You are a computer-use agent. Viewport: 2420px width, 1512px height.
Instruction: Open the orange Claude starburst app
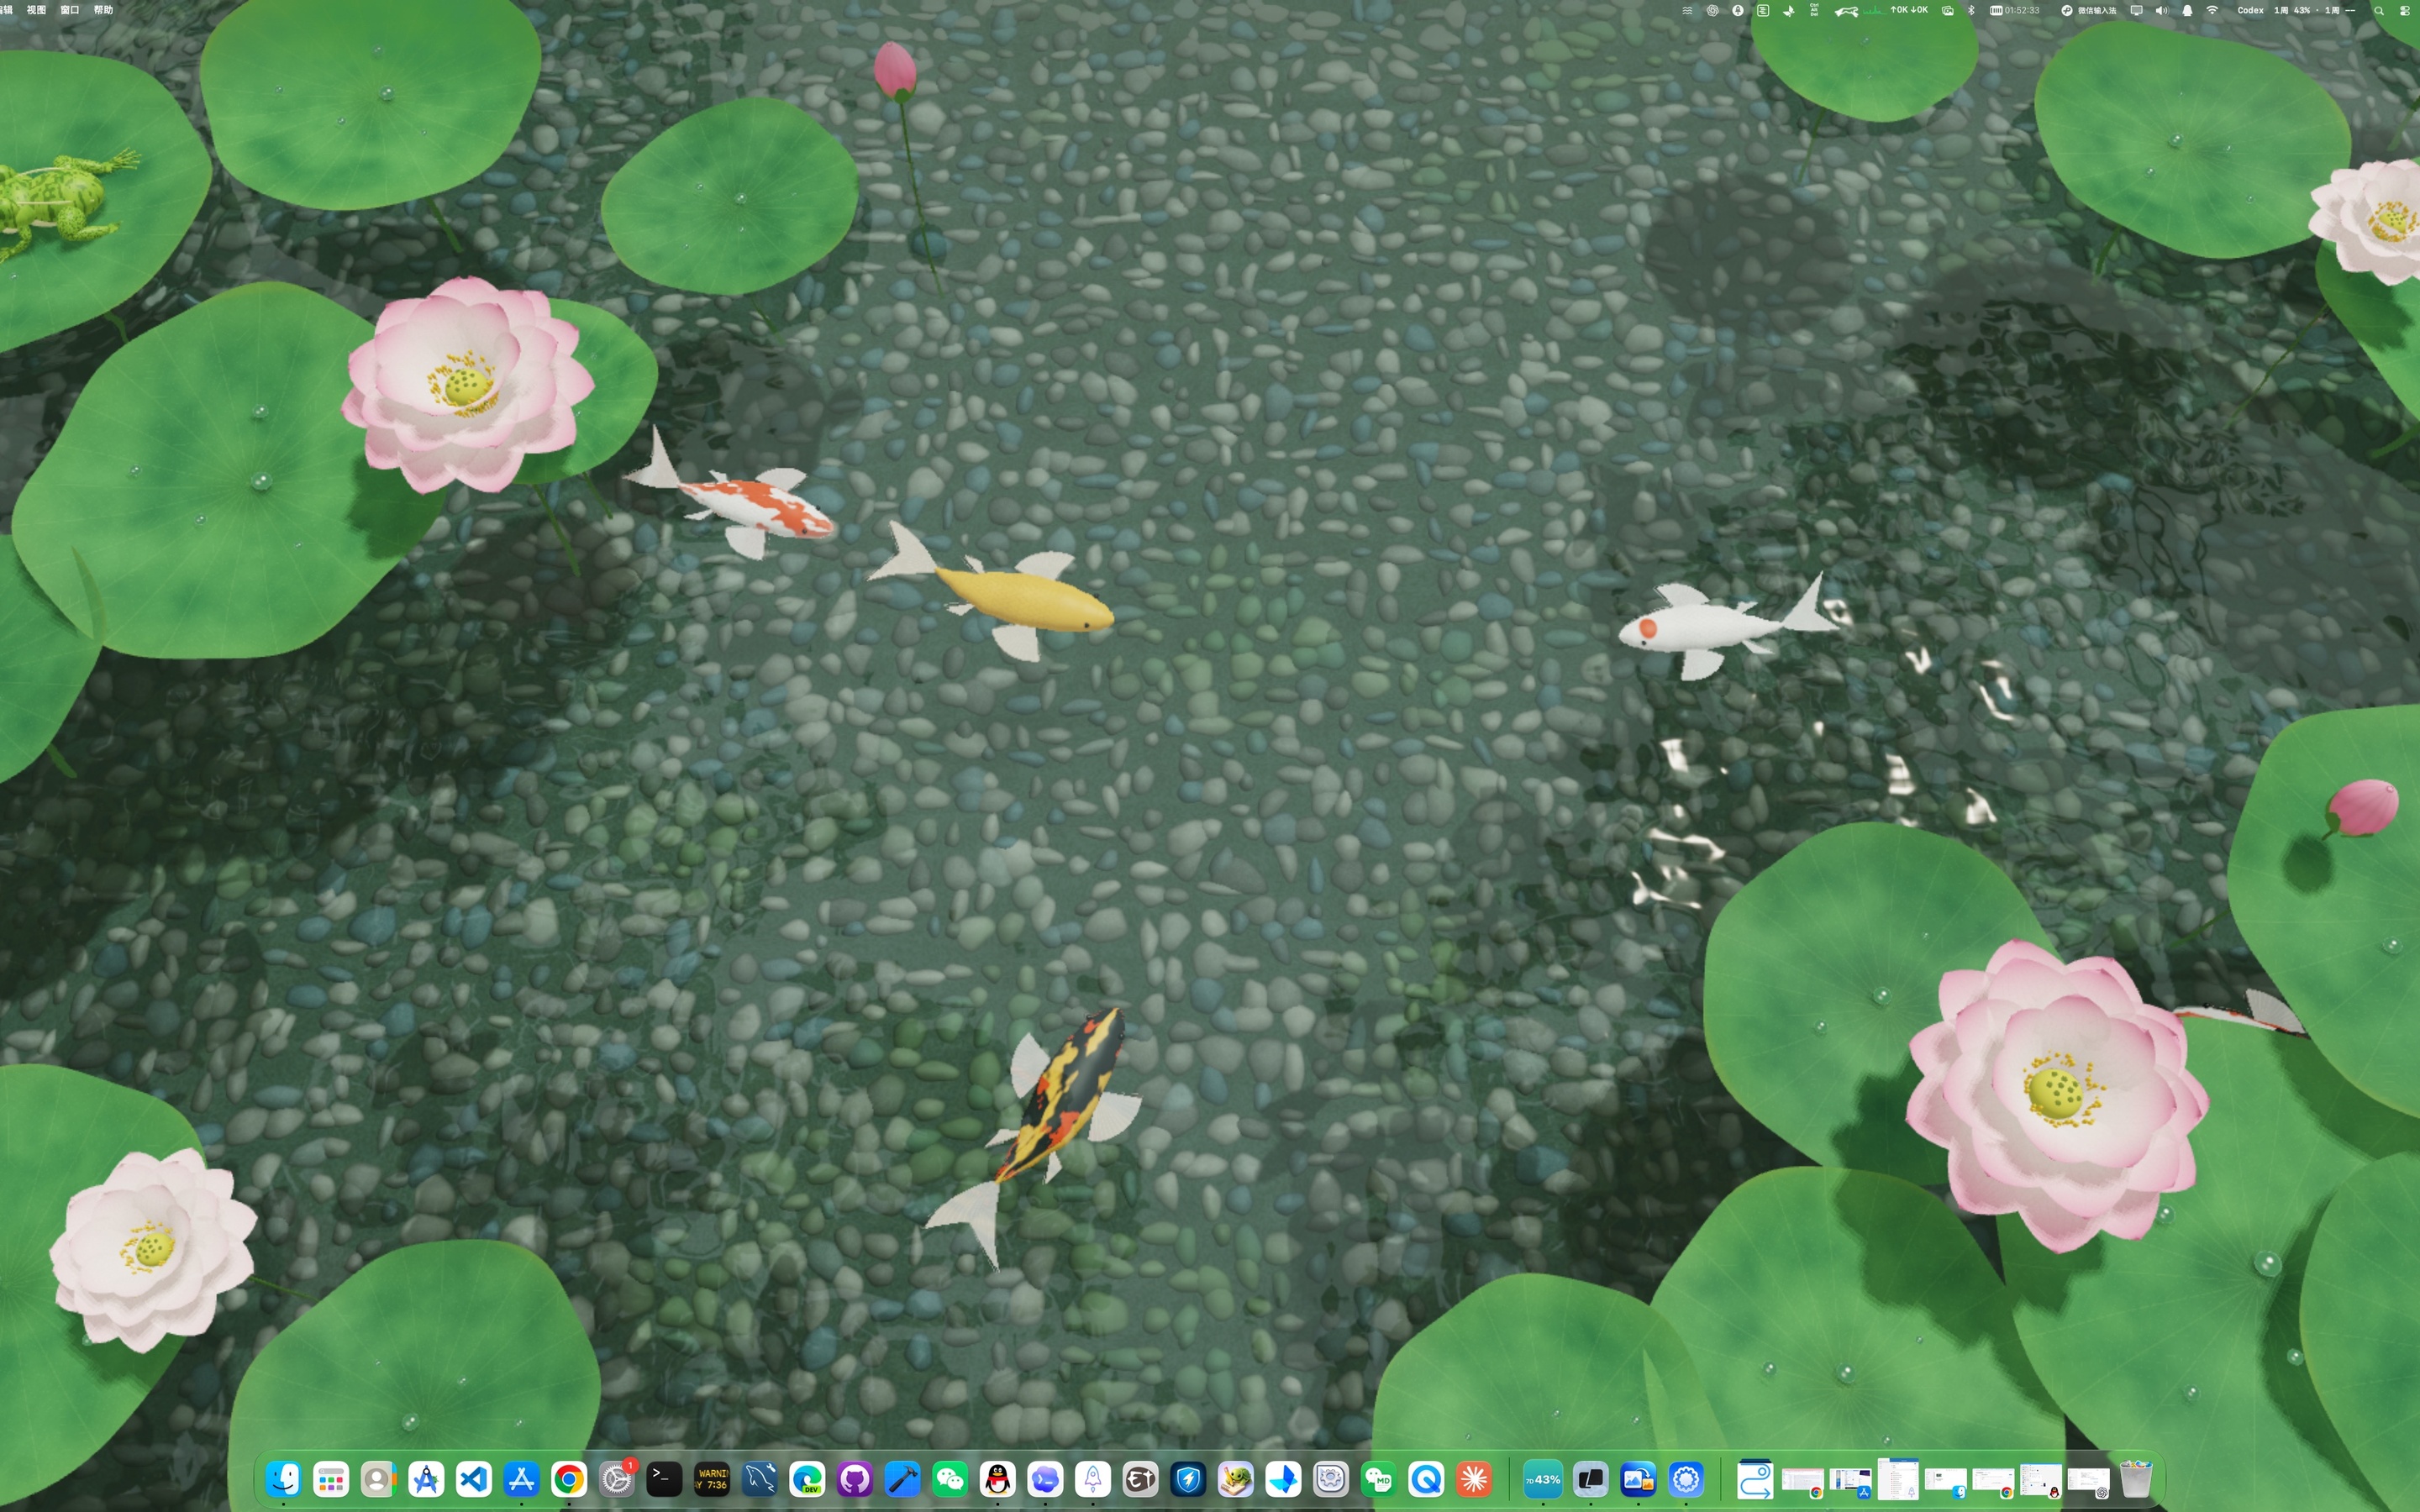[1474, 1478]
